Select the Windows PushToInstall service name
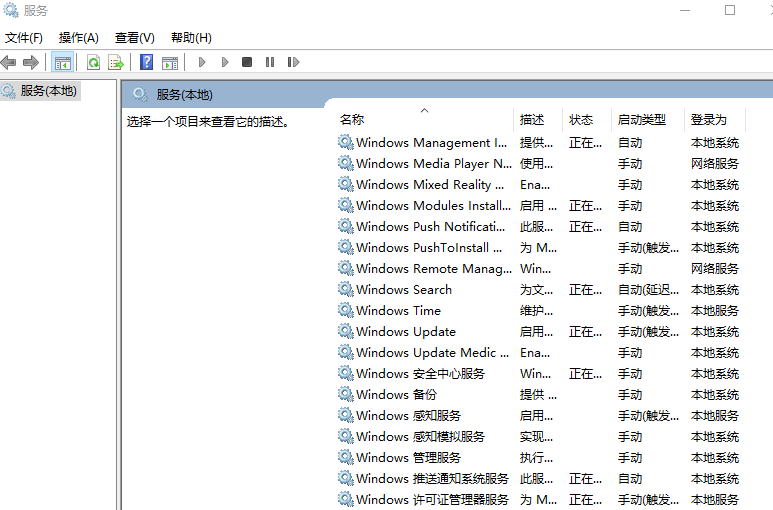The image size is (773, 510). 429,248
